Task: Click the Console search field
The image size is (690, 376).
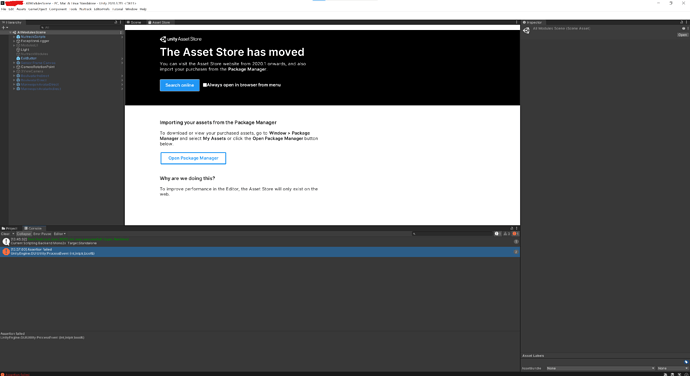Action: [x=452, y=234]
